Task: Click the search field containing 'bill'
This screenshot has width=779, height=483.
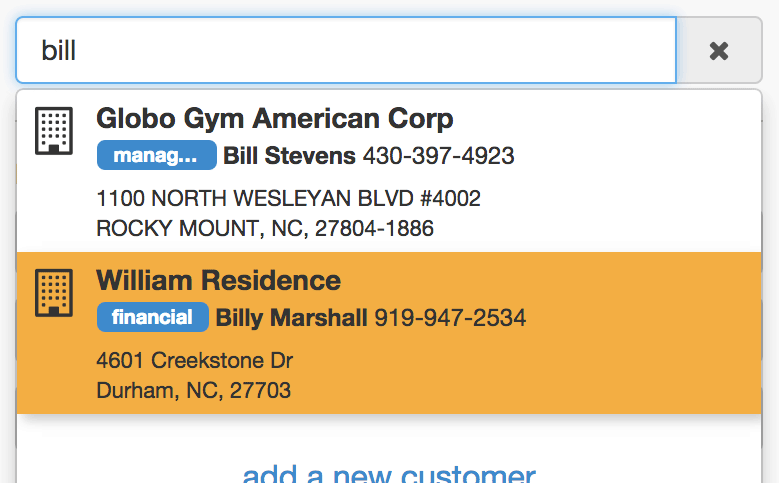Action: [x=346, y=50]
